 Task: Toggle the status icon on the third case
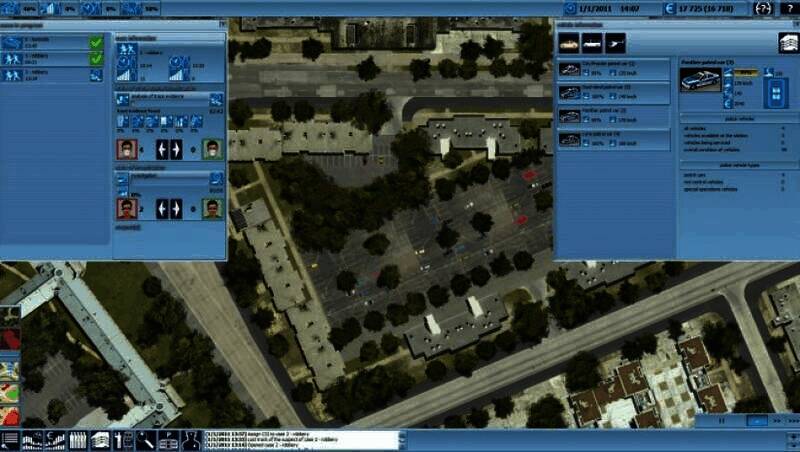[x=96, y=74]
